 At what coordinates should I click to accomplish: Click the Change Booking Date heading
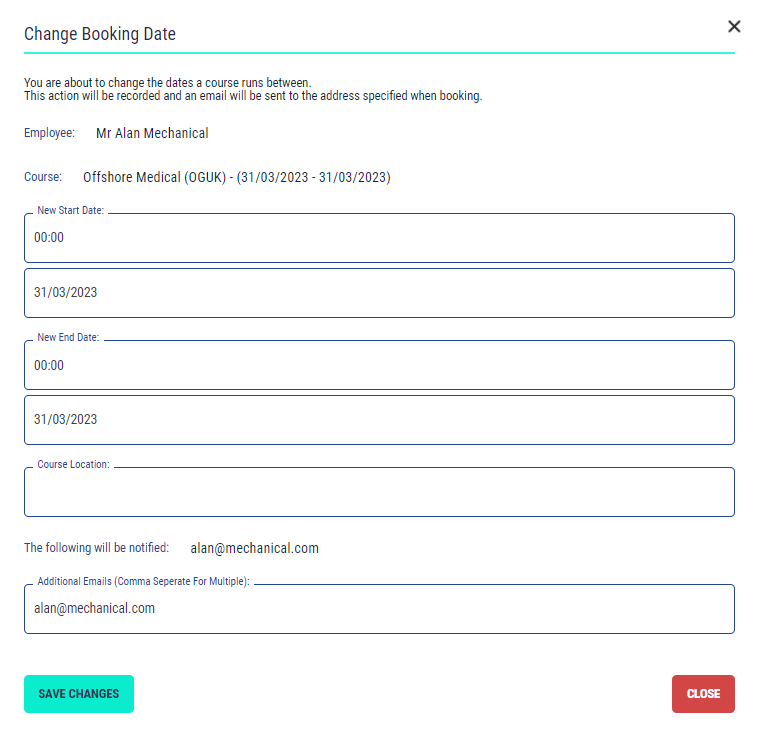[x=100, y=34]
